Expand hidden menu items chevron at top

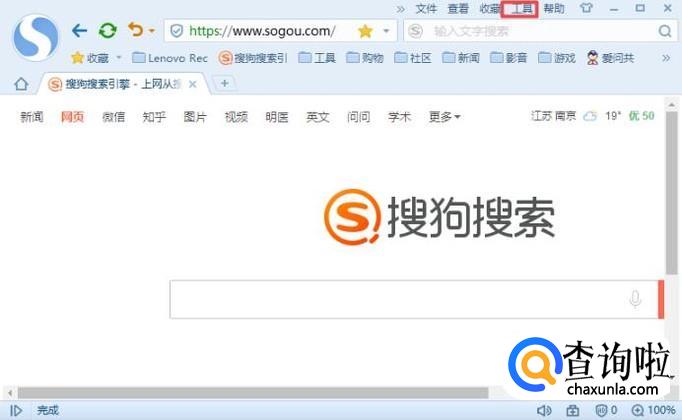(x=401, y=9)
